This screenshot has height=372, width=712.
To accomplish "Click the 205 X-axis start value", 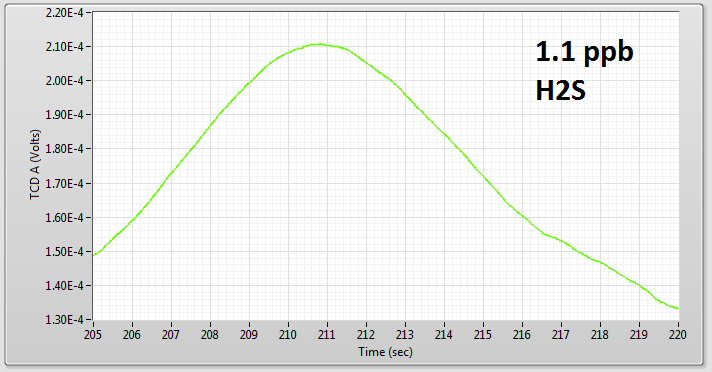I will coord(93,335).
